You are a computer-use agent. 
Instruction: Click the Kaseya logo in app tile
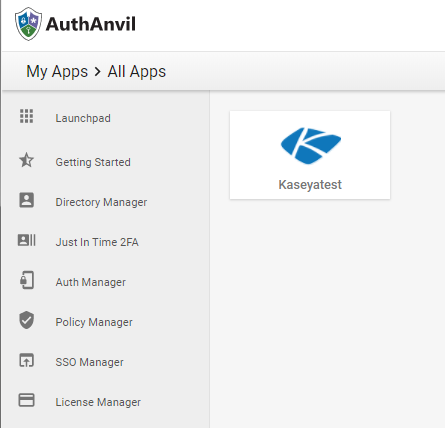311,146
